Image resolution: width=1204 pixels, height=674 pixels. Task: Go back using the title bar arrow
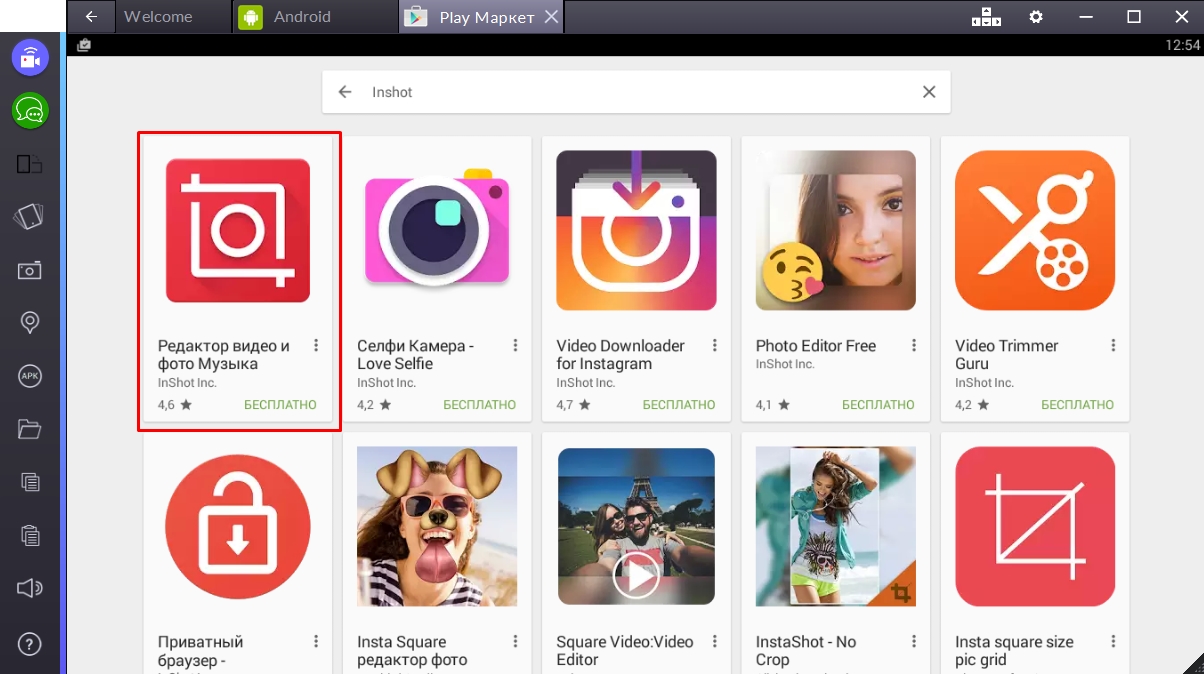[x=91, y=17]
